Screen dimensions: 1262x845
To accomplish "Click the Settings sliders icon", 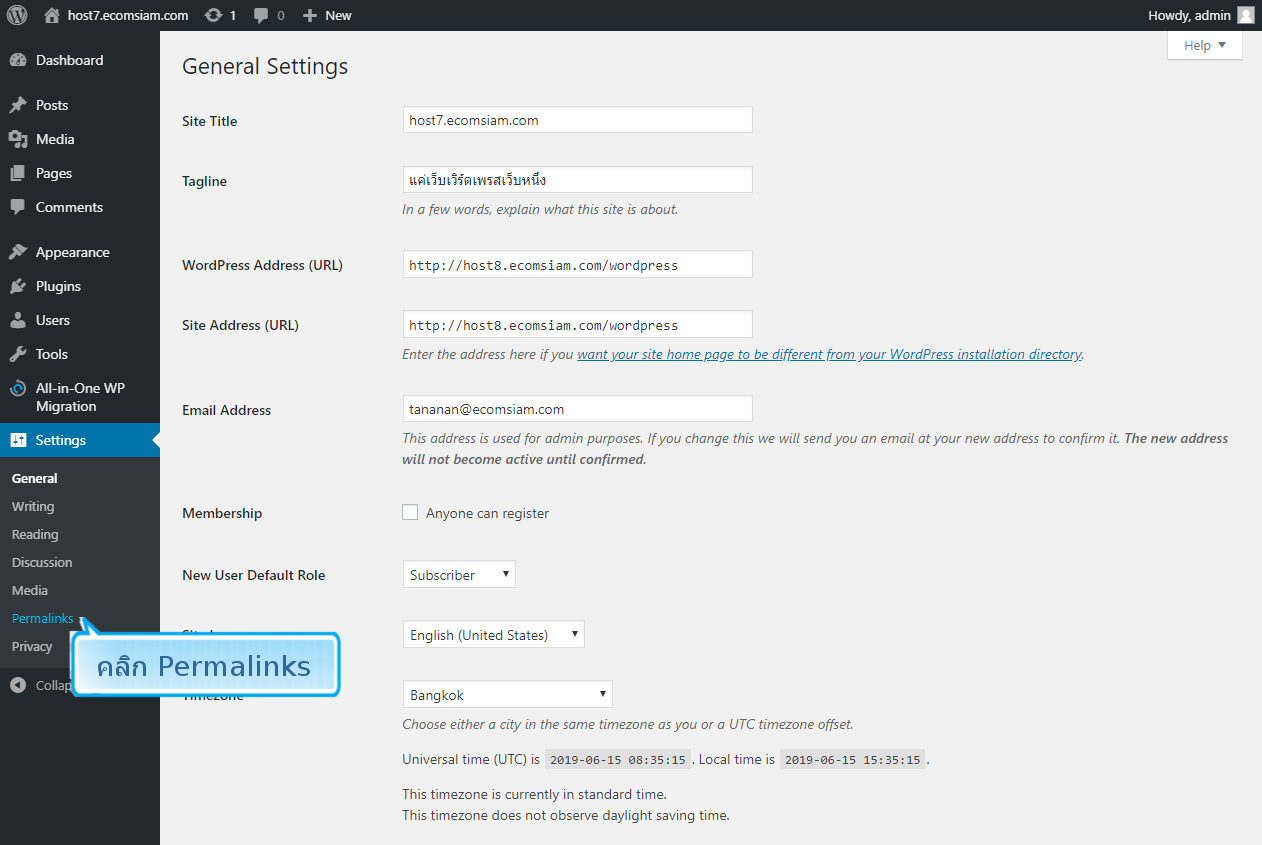I will point(18,440).
